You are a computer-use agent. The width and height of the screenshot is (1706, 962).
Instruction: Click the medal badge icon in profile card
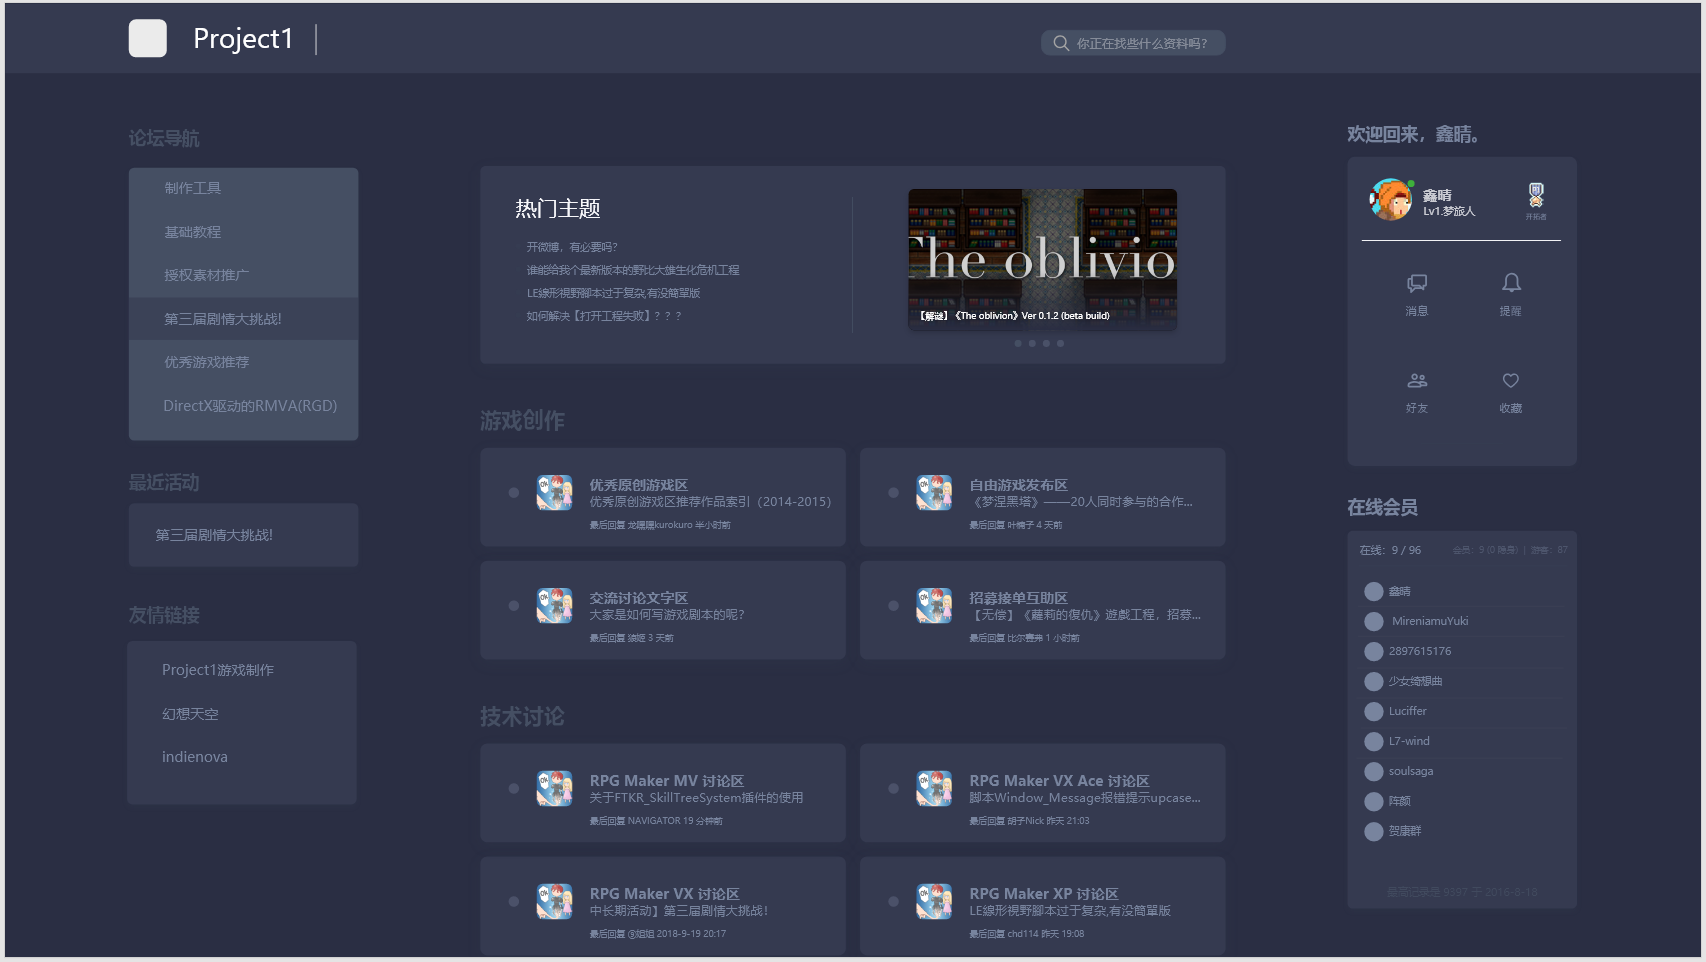pyautogui.click(x=1536, y=194)
